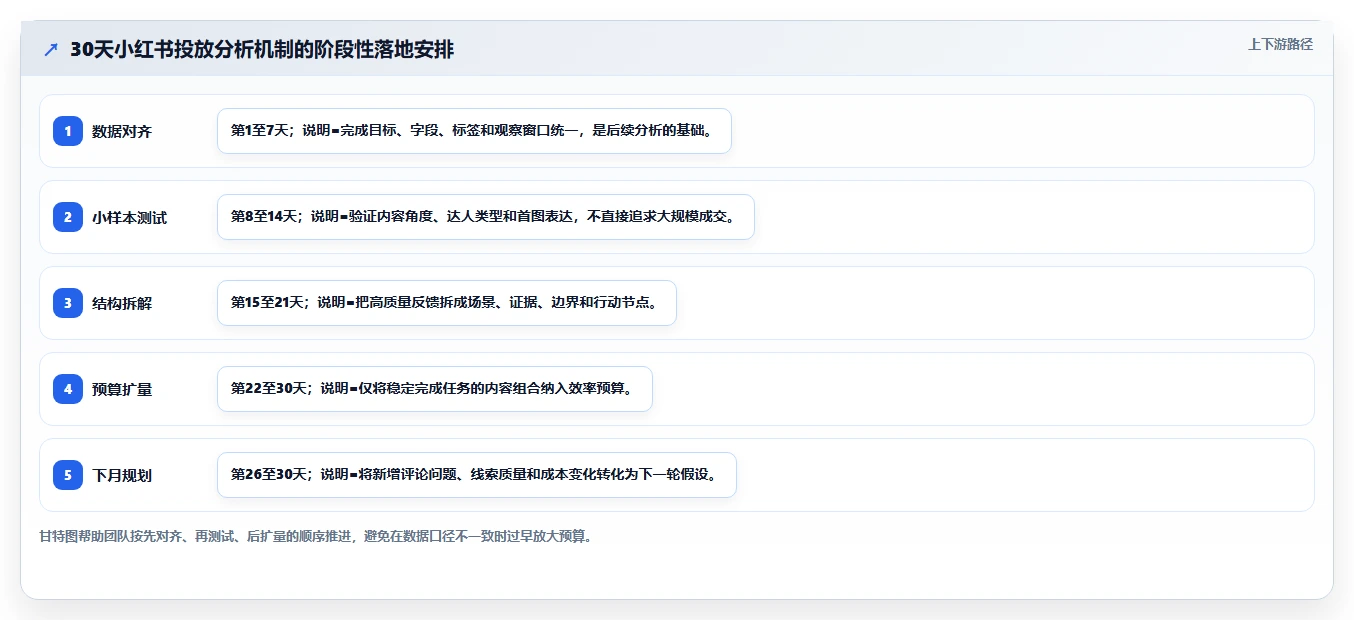This screenshot has width=1354, height=620.
Task: Click the 第1至7天 description box
Action: [x=474, y=131]
